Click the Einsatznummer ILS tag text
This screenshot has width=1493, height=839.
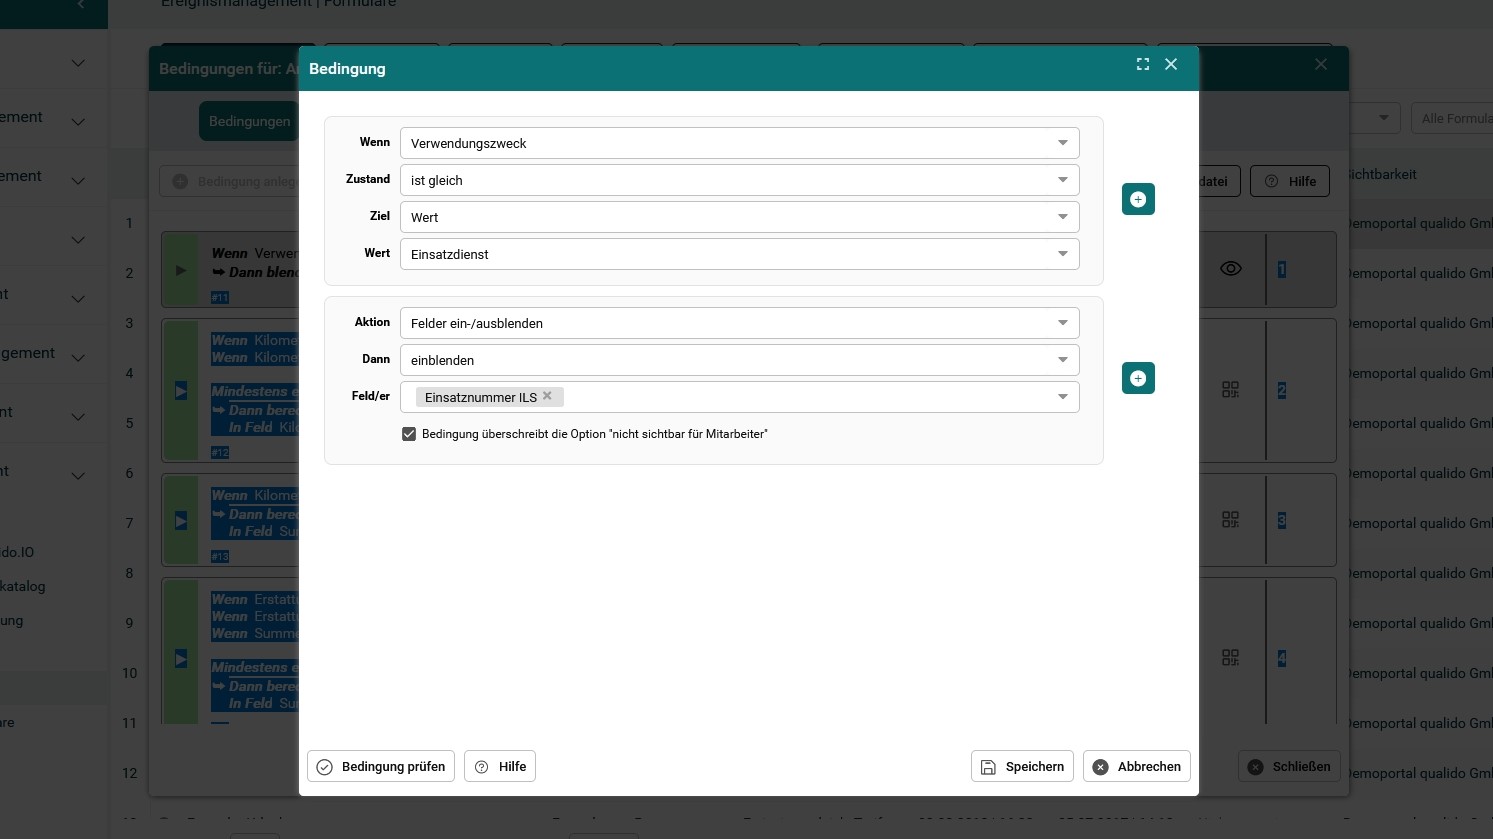pos(481,397)
